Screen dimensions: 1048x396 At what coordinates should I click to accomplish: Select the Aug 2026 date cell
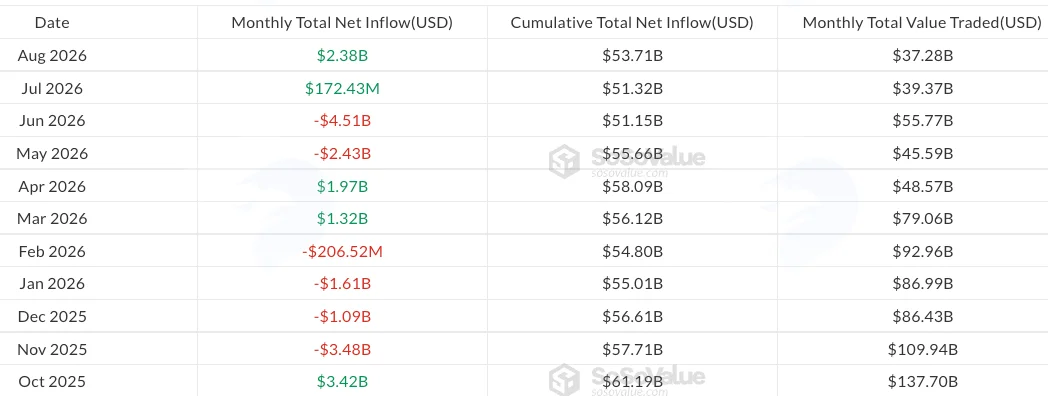52,56
